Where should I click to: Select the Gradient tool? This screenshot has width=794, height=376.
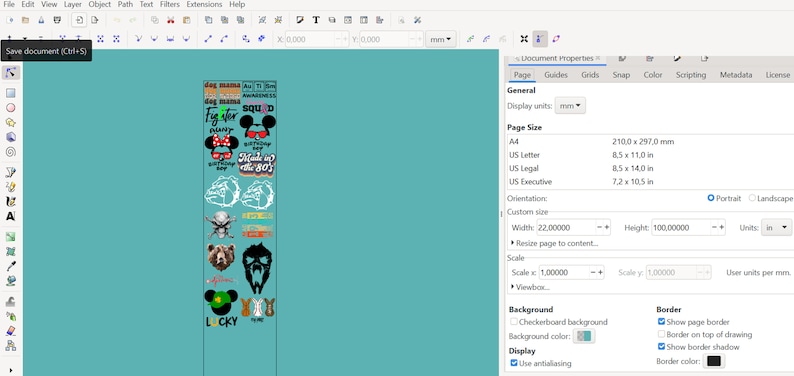point(10,237)
